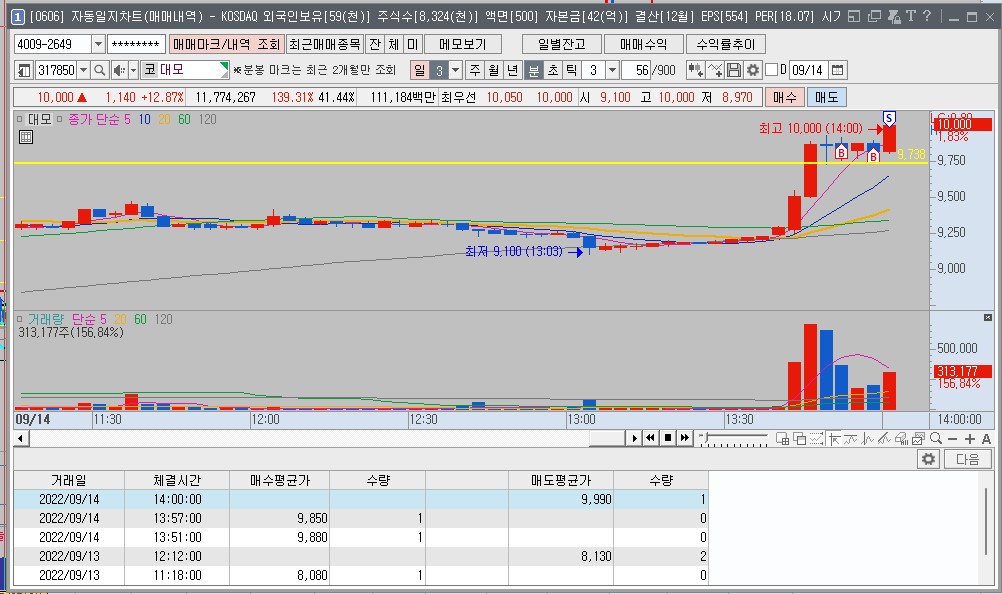Viewport: 1002px width, 594px height.
Task: Select the 틱 tick period toggle
Action: (x=571, y=70)
